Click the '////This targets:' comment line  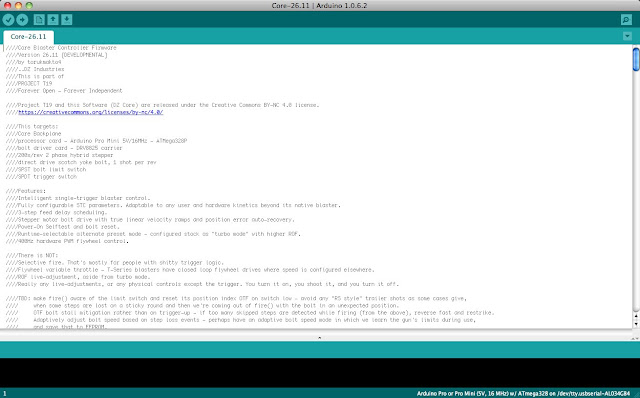coord(32,127)
